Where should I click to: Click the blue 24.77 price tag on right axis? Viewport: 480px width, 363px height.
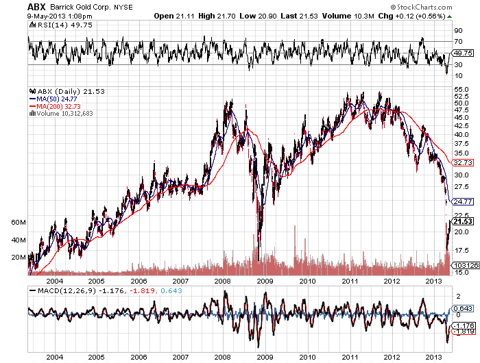pos(463,202)
